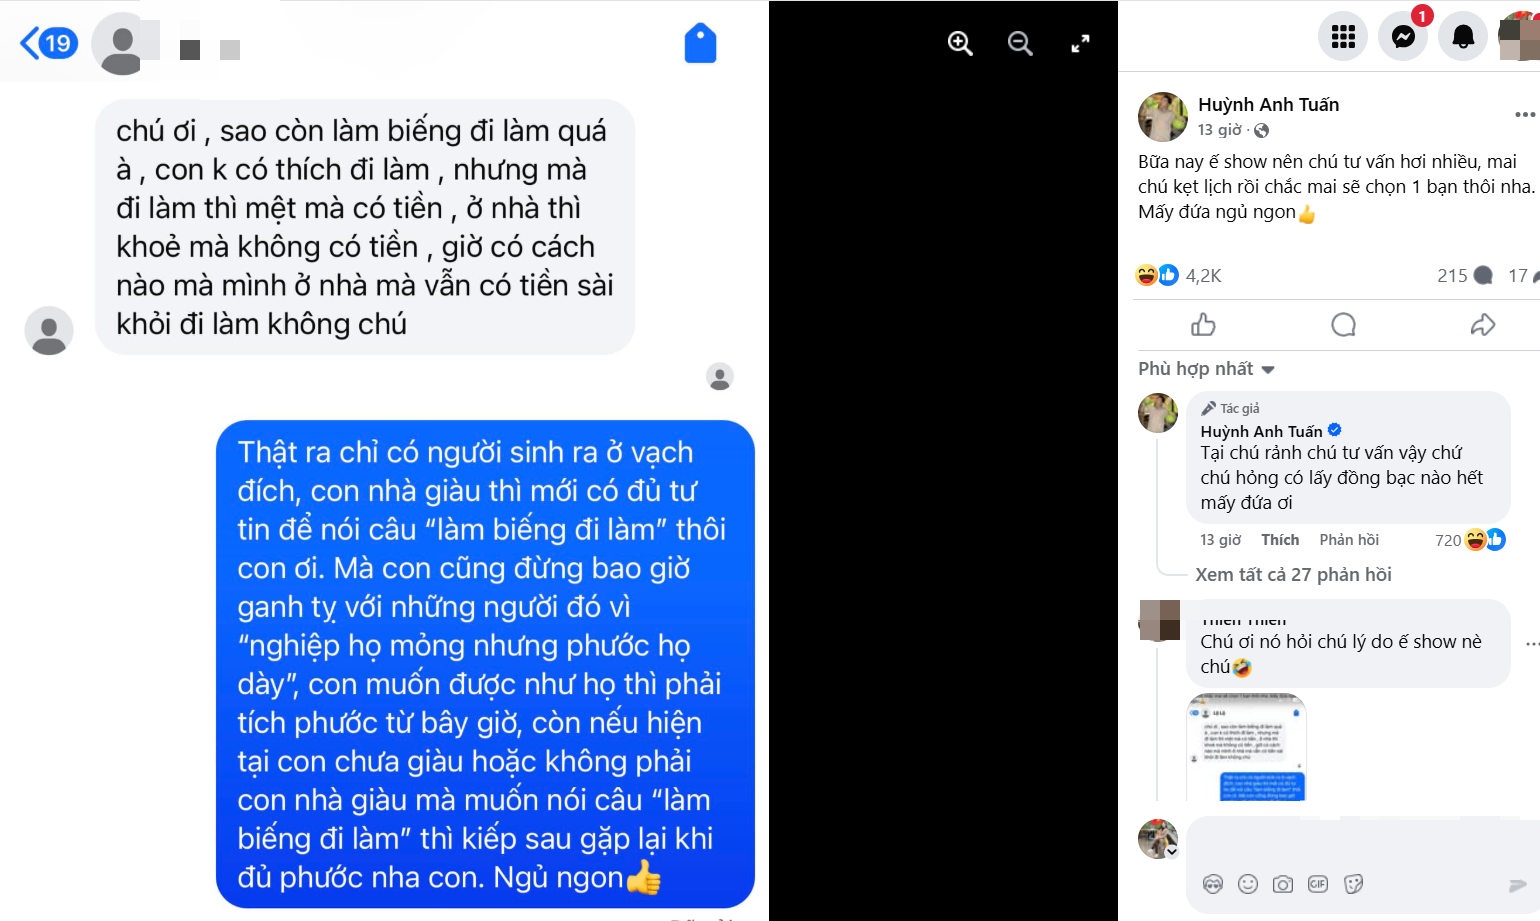
Task: Zoom in on the photo
Action: point(960,43)
